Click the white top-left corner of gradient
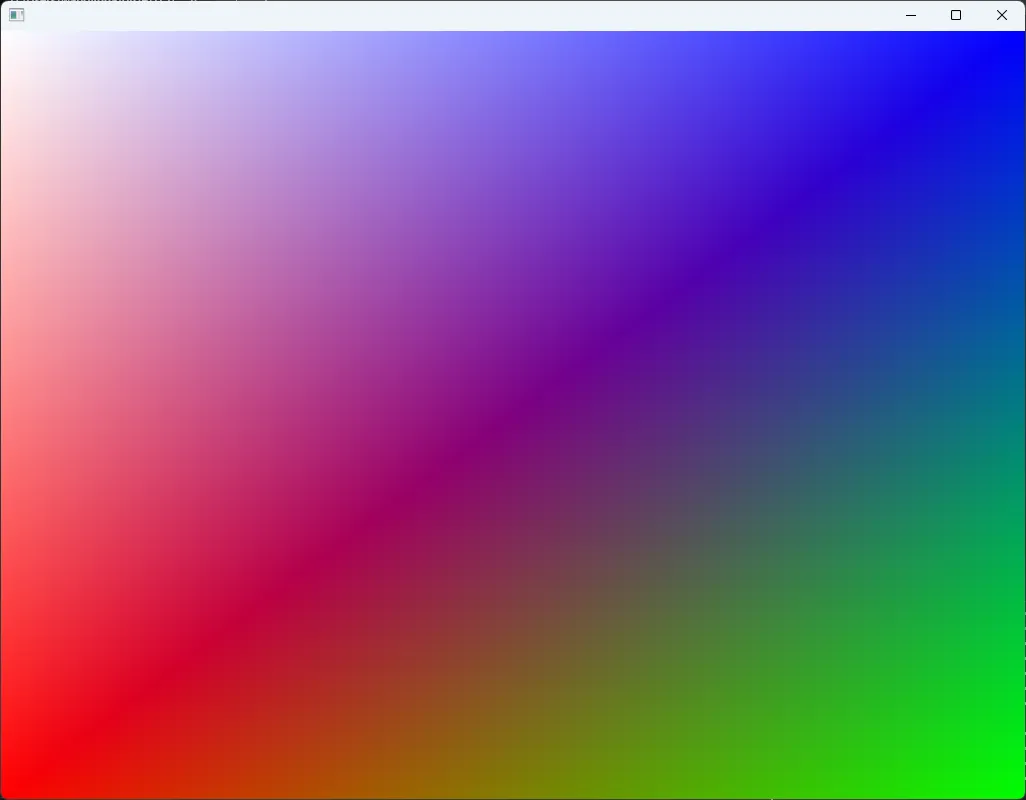 point(10,40)
